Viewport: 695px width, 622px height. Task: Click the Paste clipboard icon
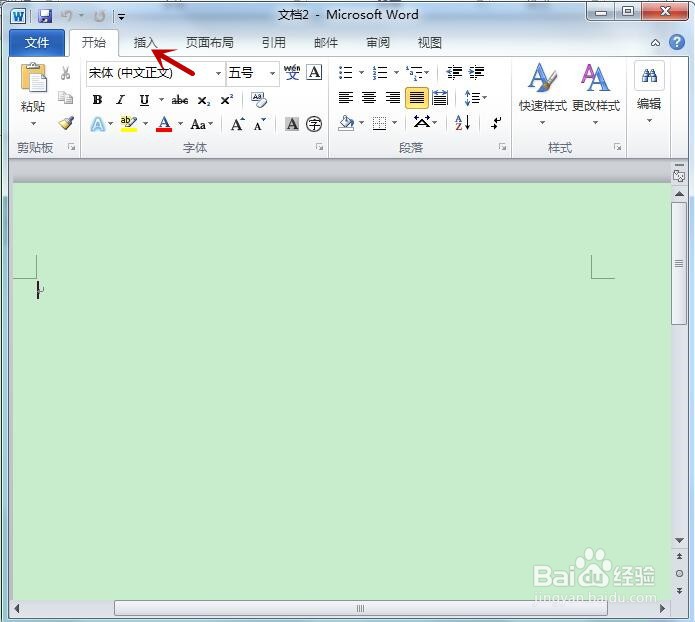[x=33, y=78]
